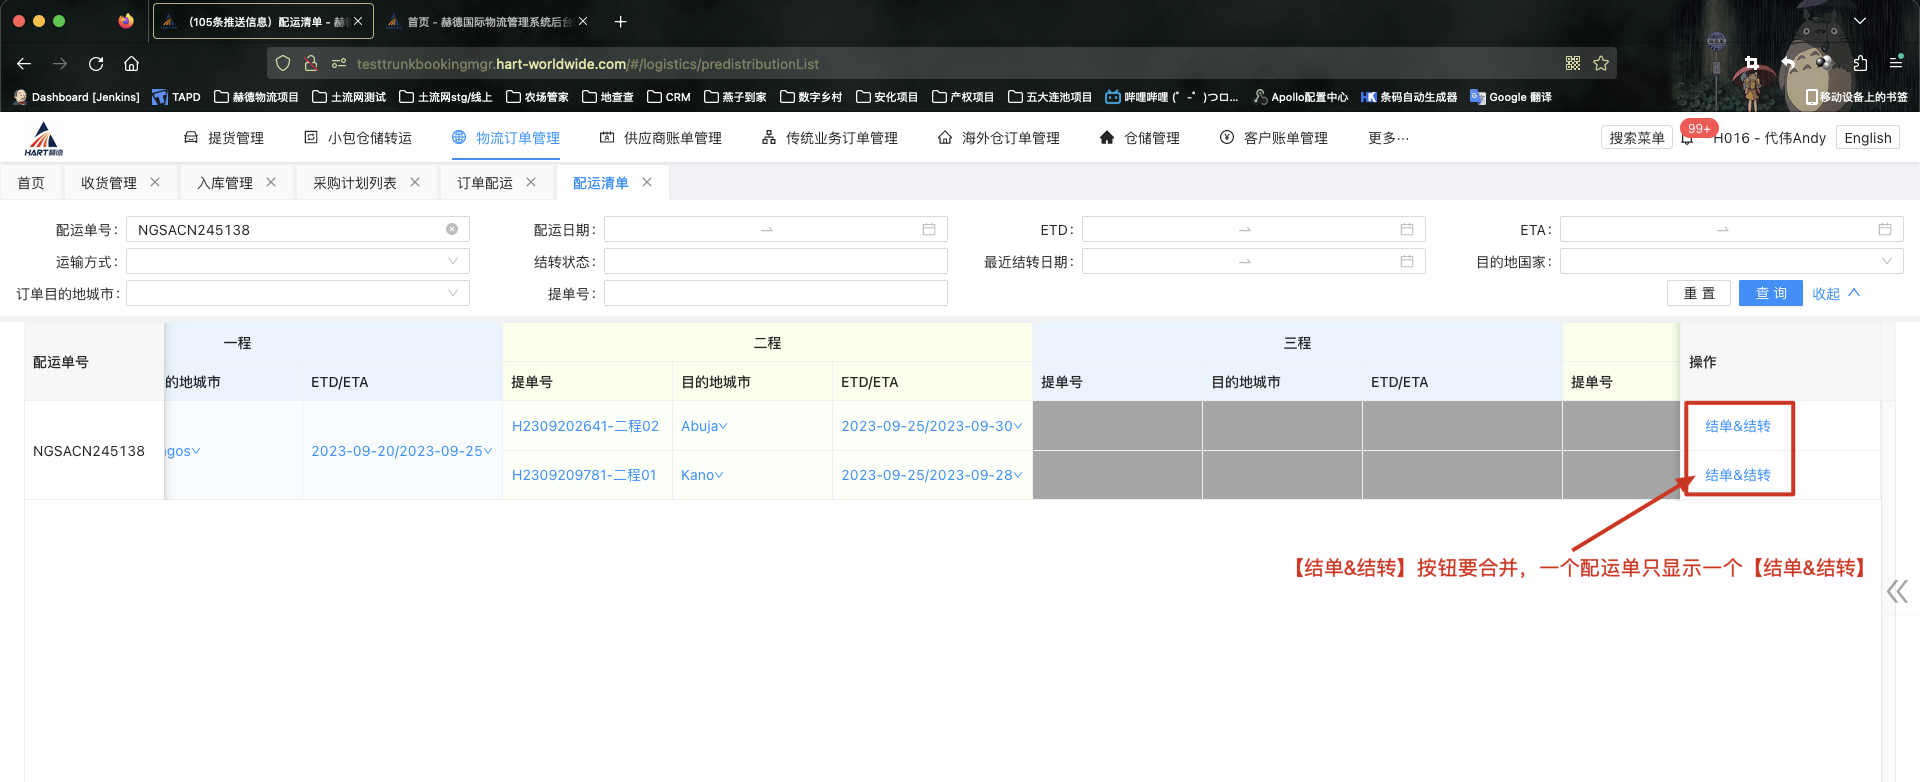1920x782 pixels.
Task: Clear the 配运单号 input with clear icon
Action: pyautogui.click(x=452, y=230)
